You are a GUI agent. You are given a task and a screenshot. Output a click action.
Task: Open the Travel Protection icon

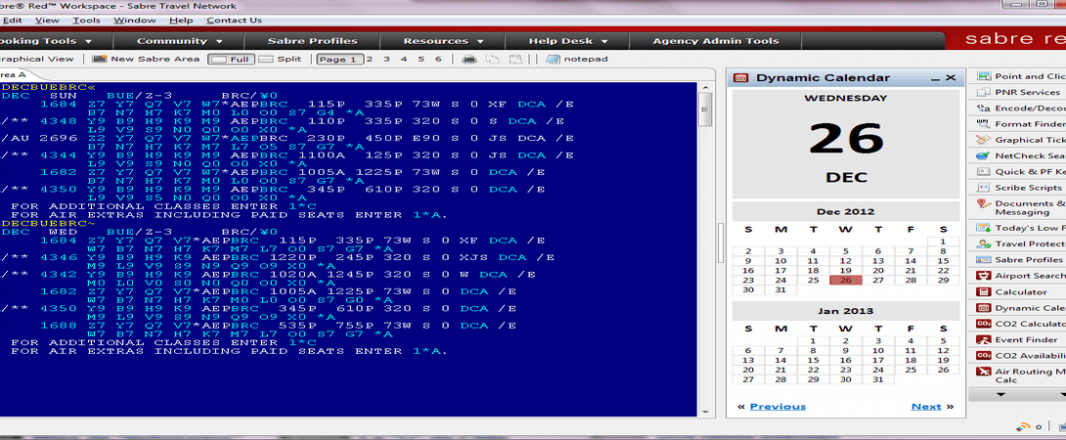pos(983,244)
